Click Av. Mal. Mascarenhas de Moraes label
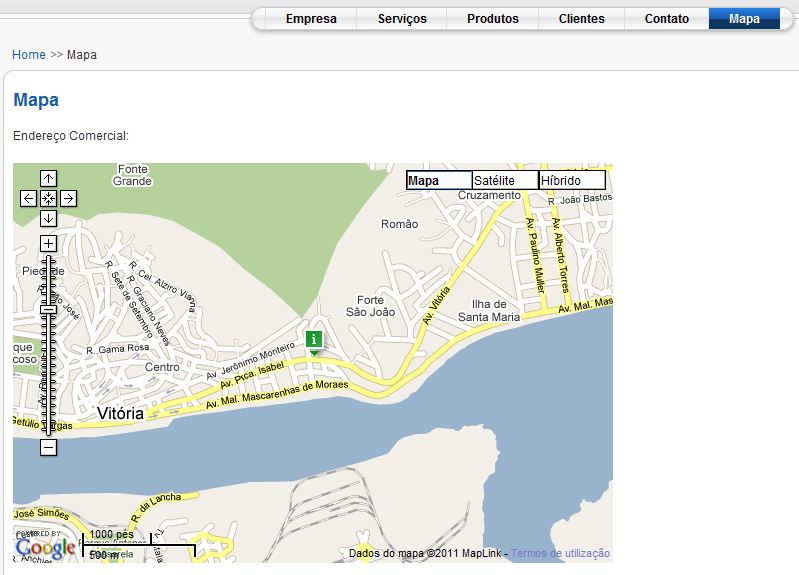The height and width of the screenshot is (575, 799). [277, 395]
